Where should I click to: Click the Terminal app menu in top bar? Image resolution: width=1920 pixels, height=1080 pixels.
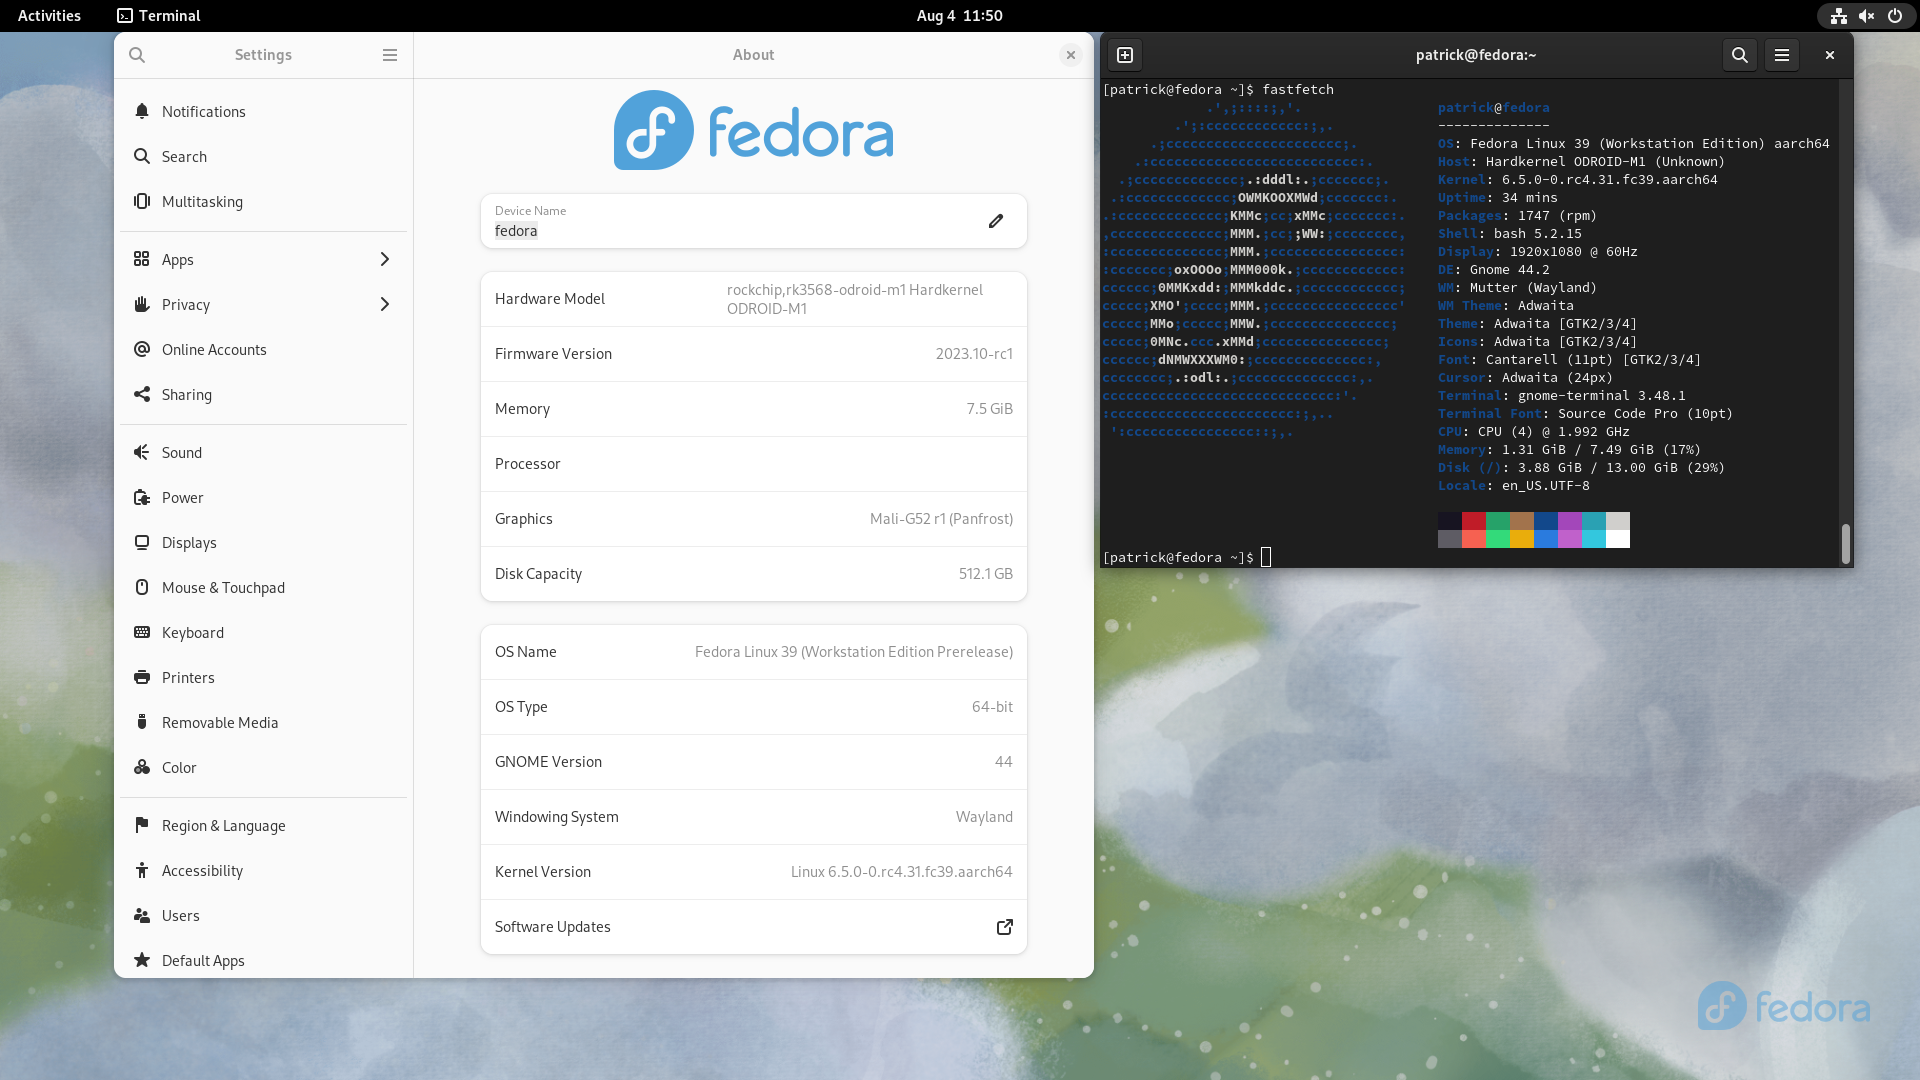point(159,15)
